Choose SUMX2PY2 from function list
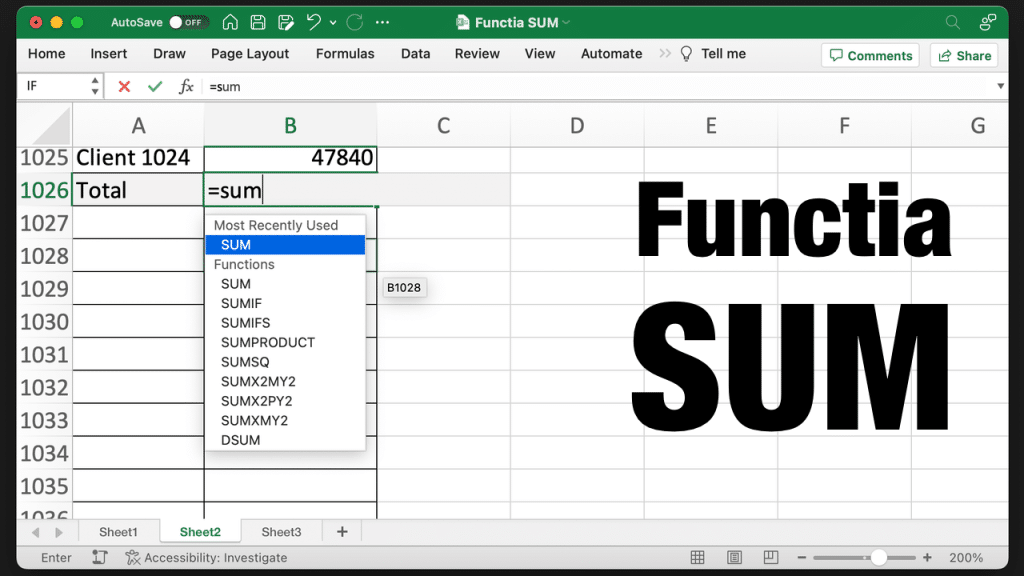Screen dimensions: 1024x576 click(285, 402)
